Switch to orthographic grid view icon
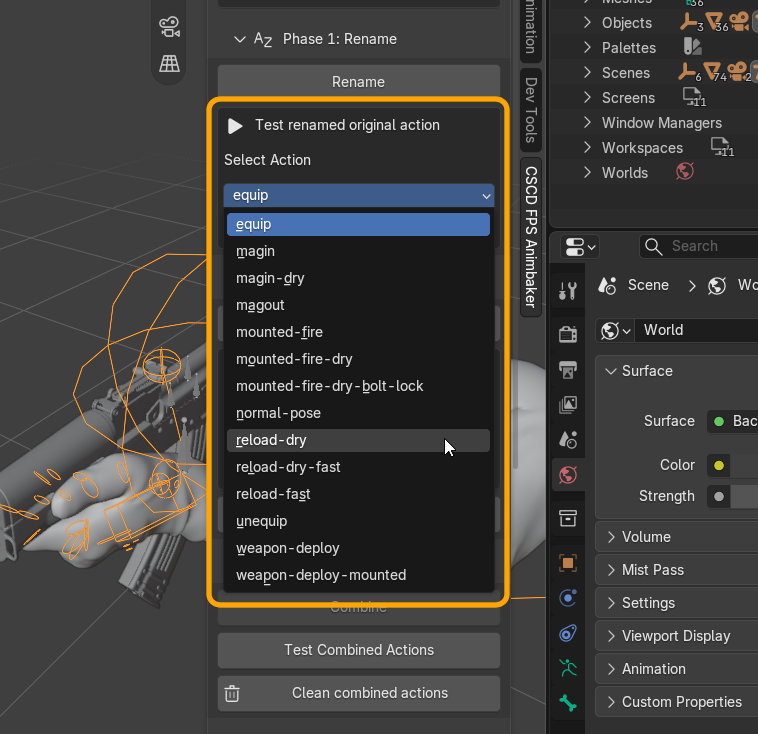 169,63
